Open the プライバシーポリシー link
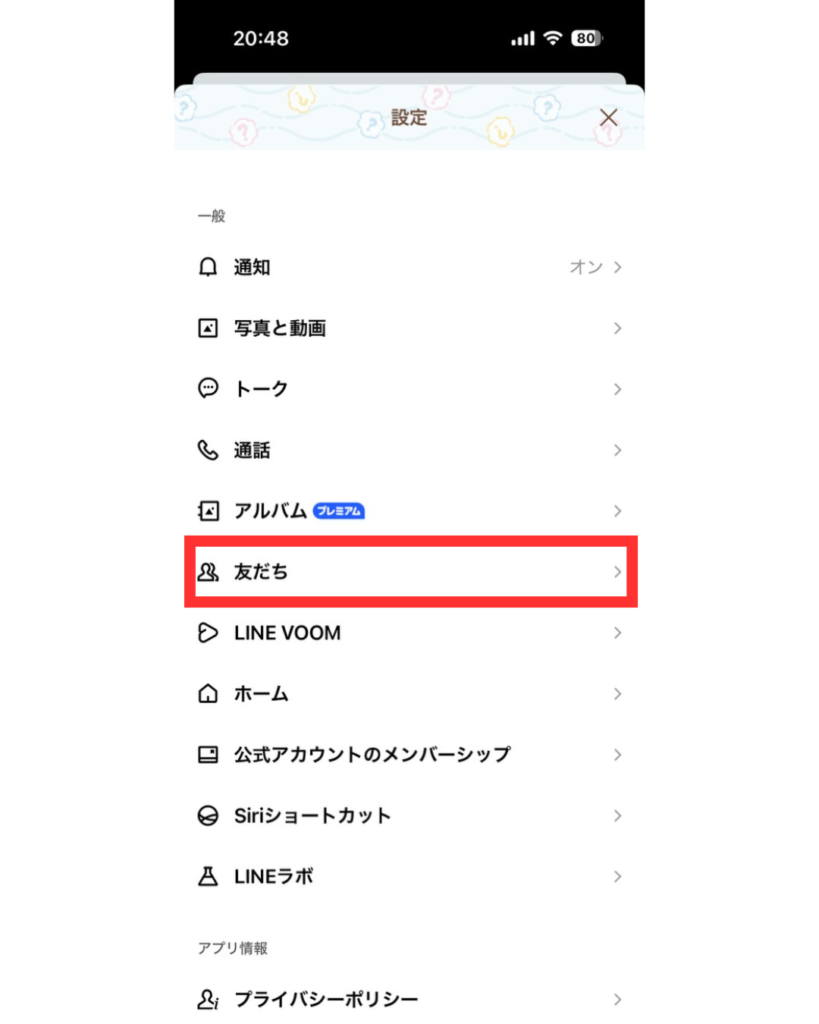The width and height of the screenshot is (819, 1024). (x=410, y=999)
